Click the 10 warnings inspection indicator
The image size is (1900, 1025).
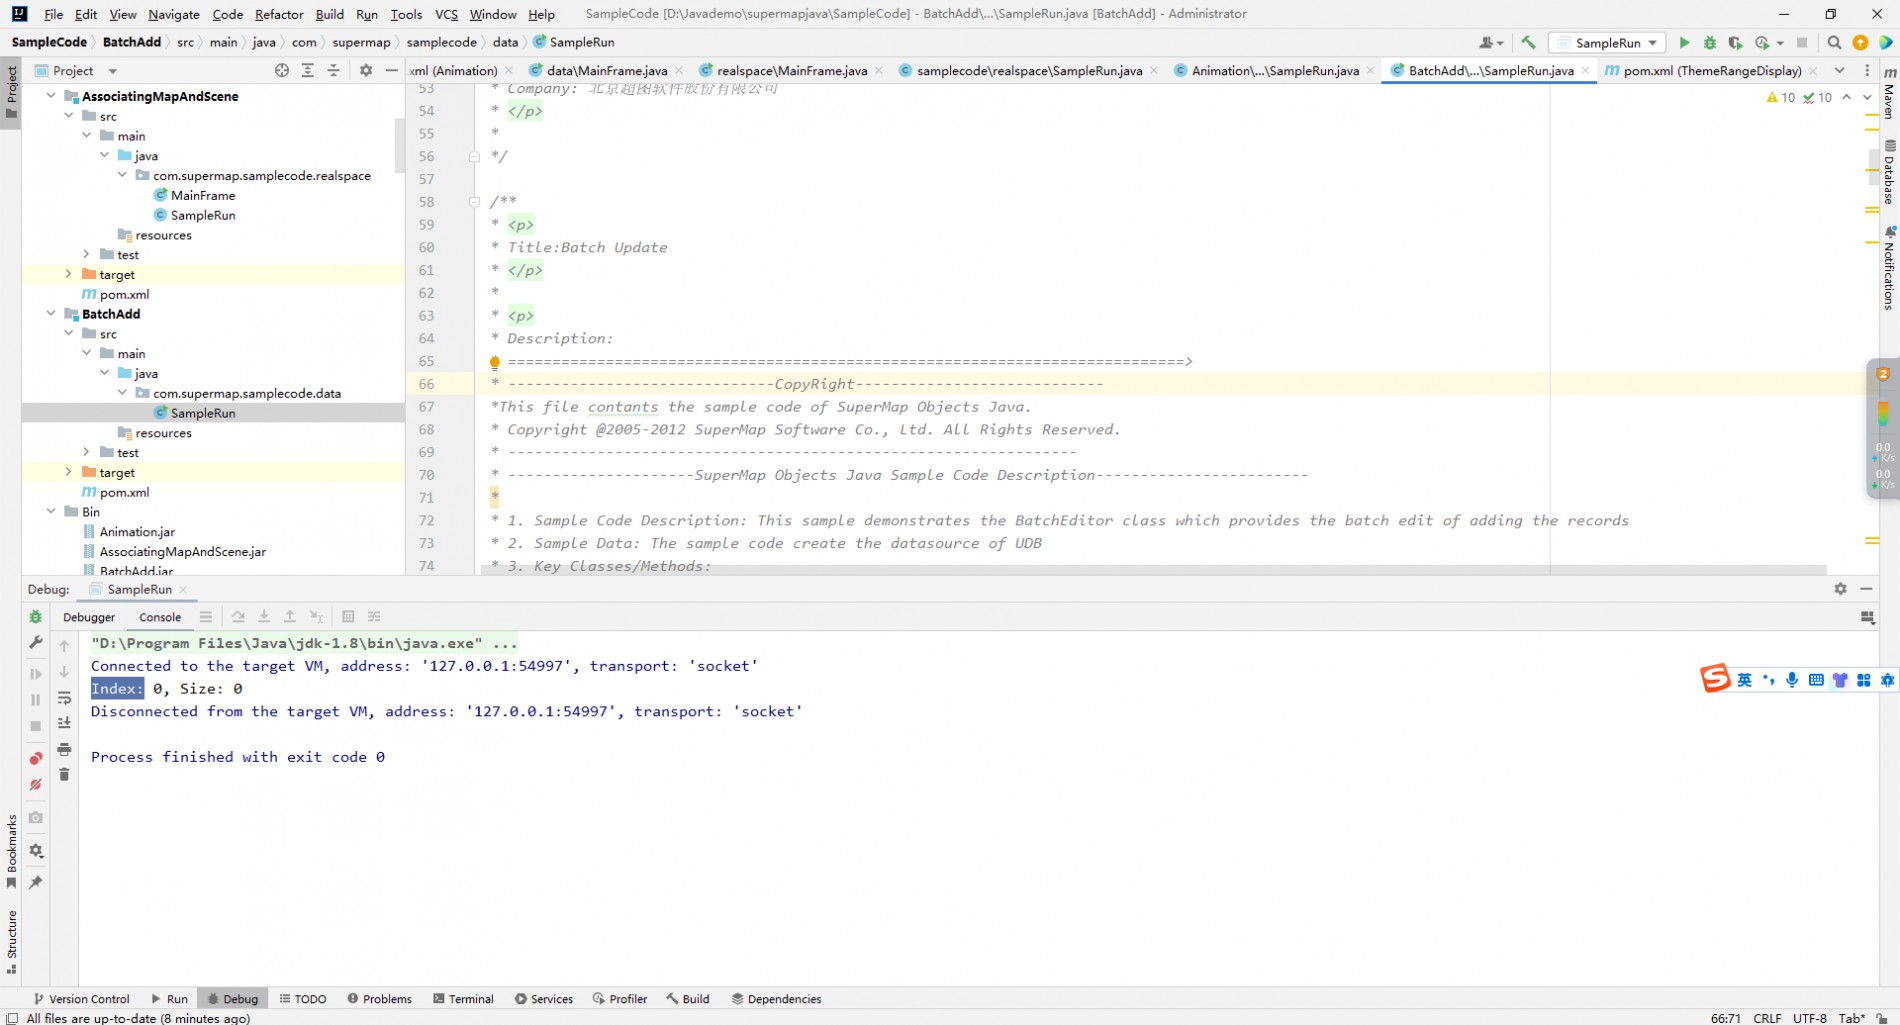pyautogui.click(x=1781, y=97)
